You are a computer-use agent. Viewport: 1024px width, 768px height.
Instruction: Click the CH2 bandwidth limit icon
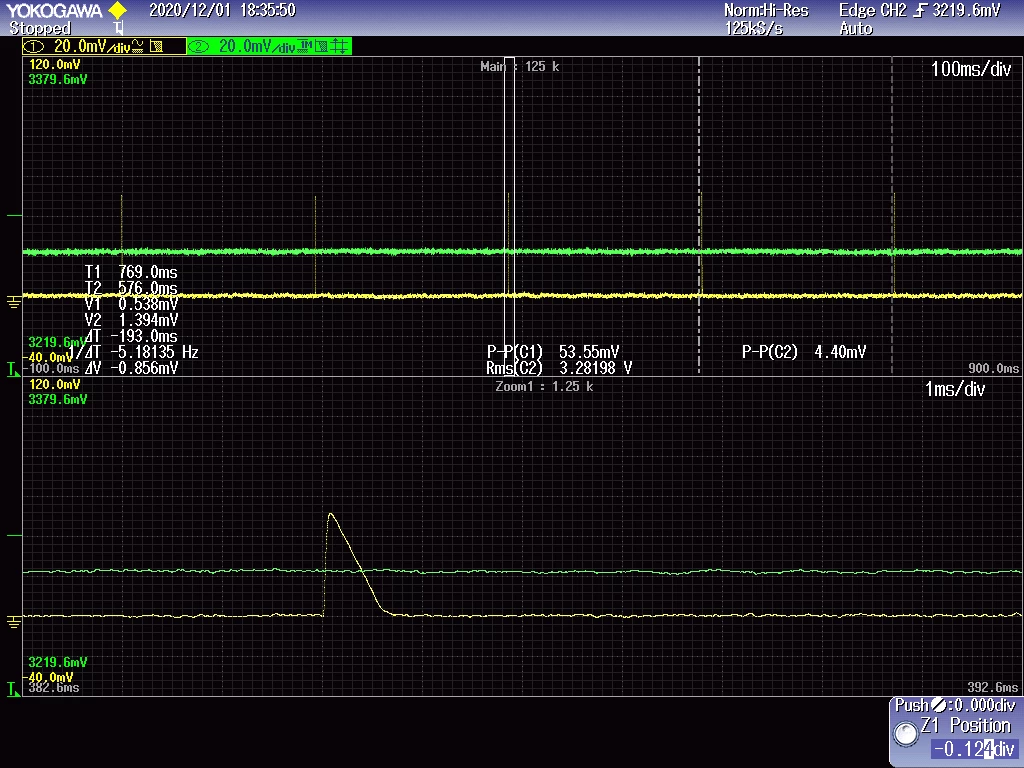click(321, 46)
